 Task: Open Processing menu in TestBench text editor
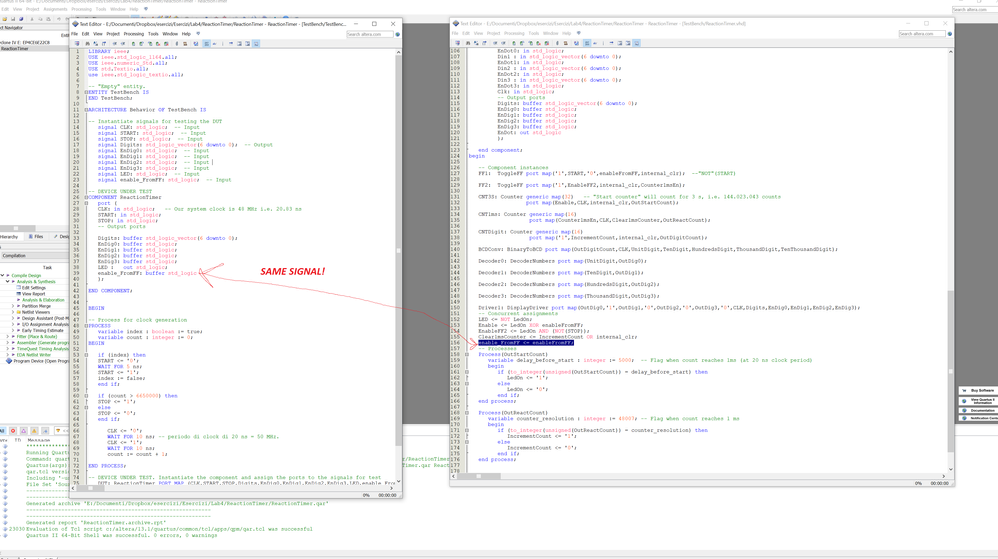click(133, 34)
